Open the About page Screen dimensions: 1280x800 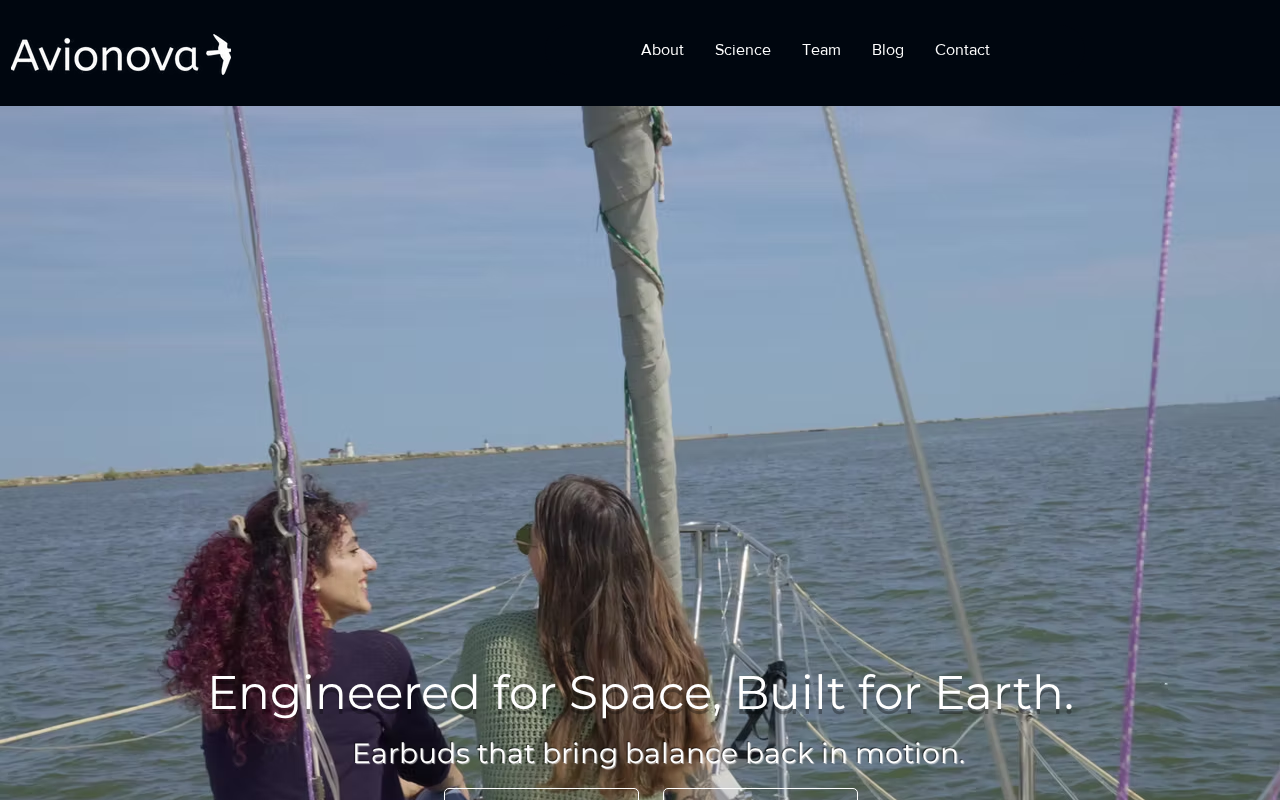tap(662, 50)
